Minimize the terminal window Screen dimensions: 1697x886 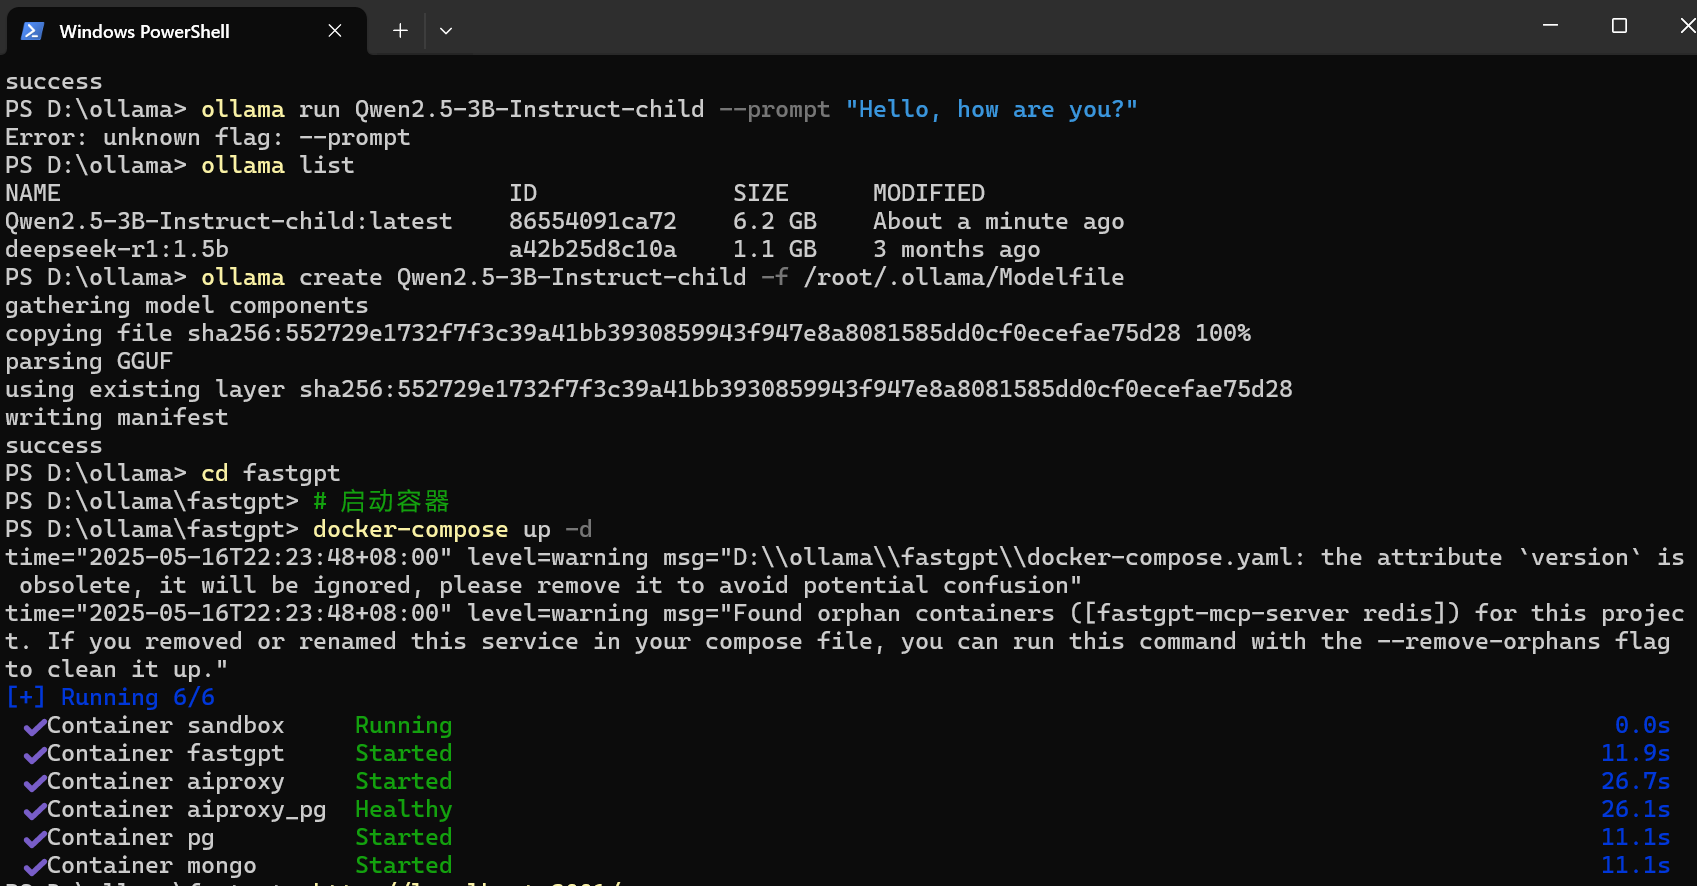tap(1550, 26)
